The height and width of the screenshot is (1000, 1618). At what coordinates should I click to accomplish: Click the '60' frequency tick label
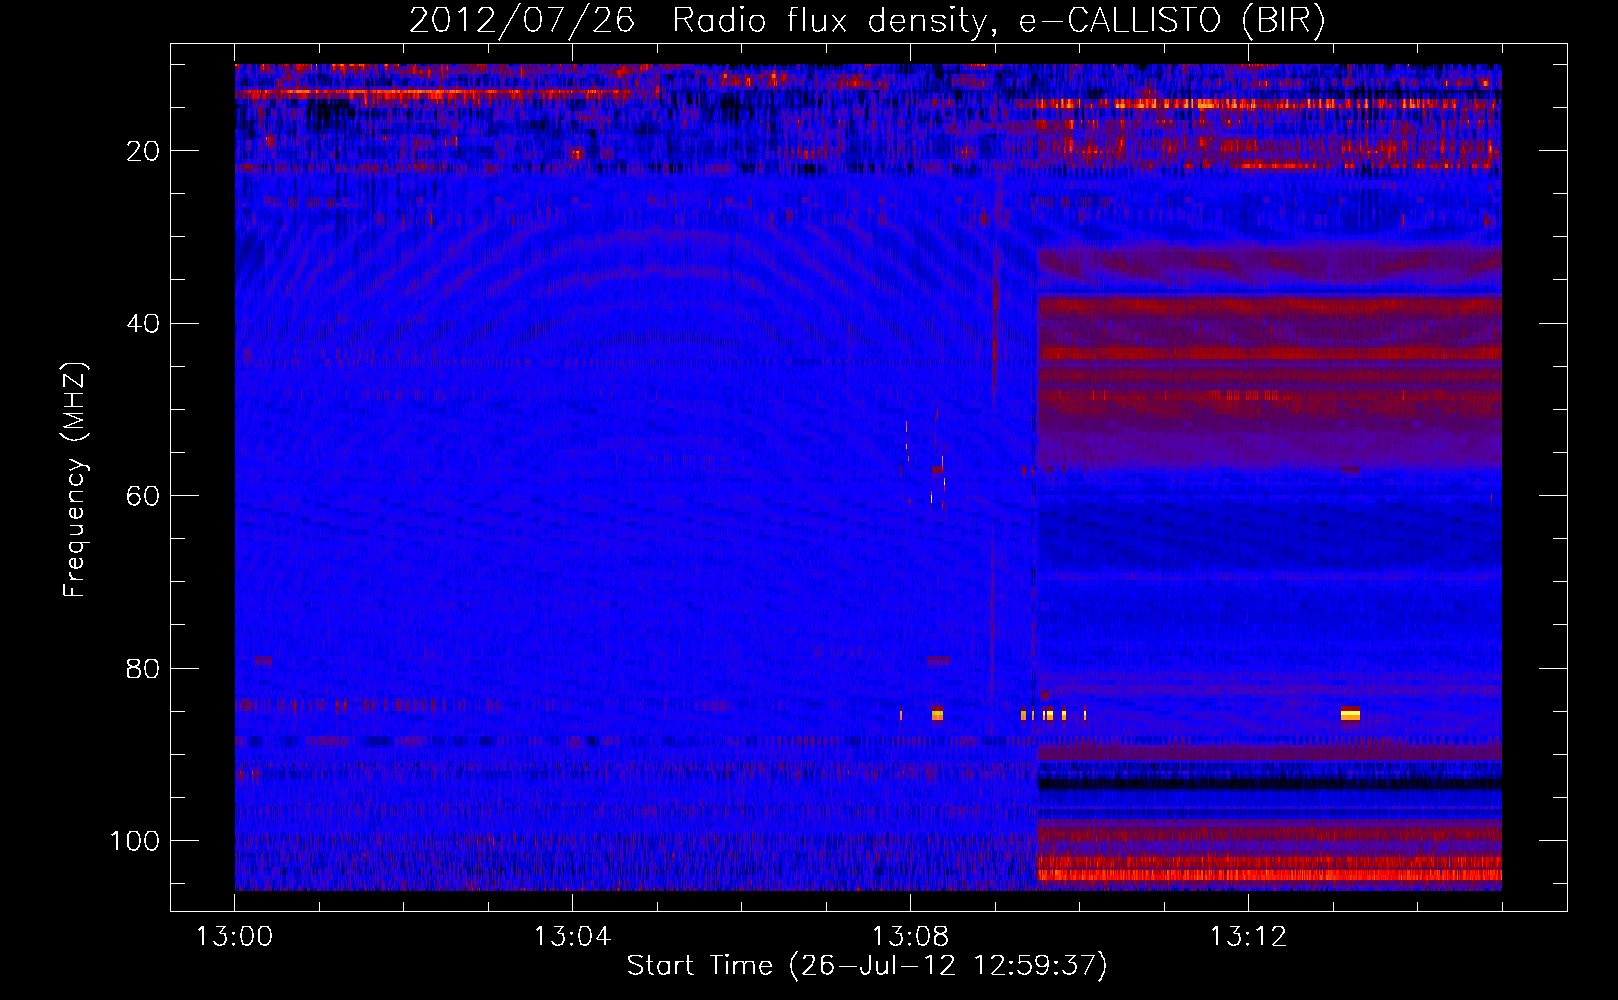[x=143, y=496]
